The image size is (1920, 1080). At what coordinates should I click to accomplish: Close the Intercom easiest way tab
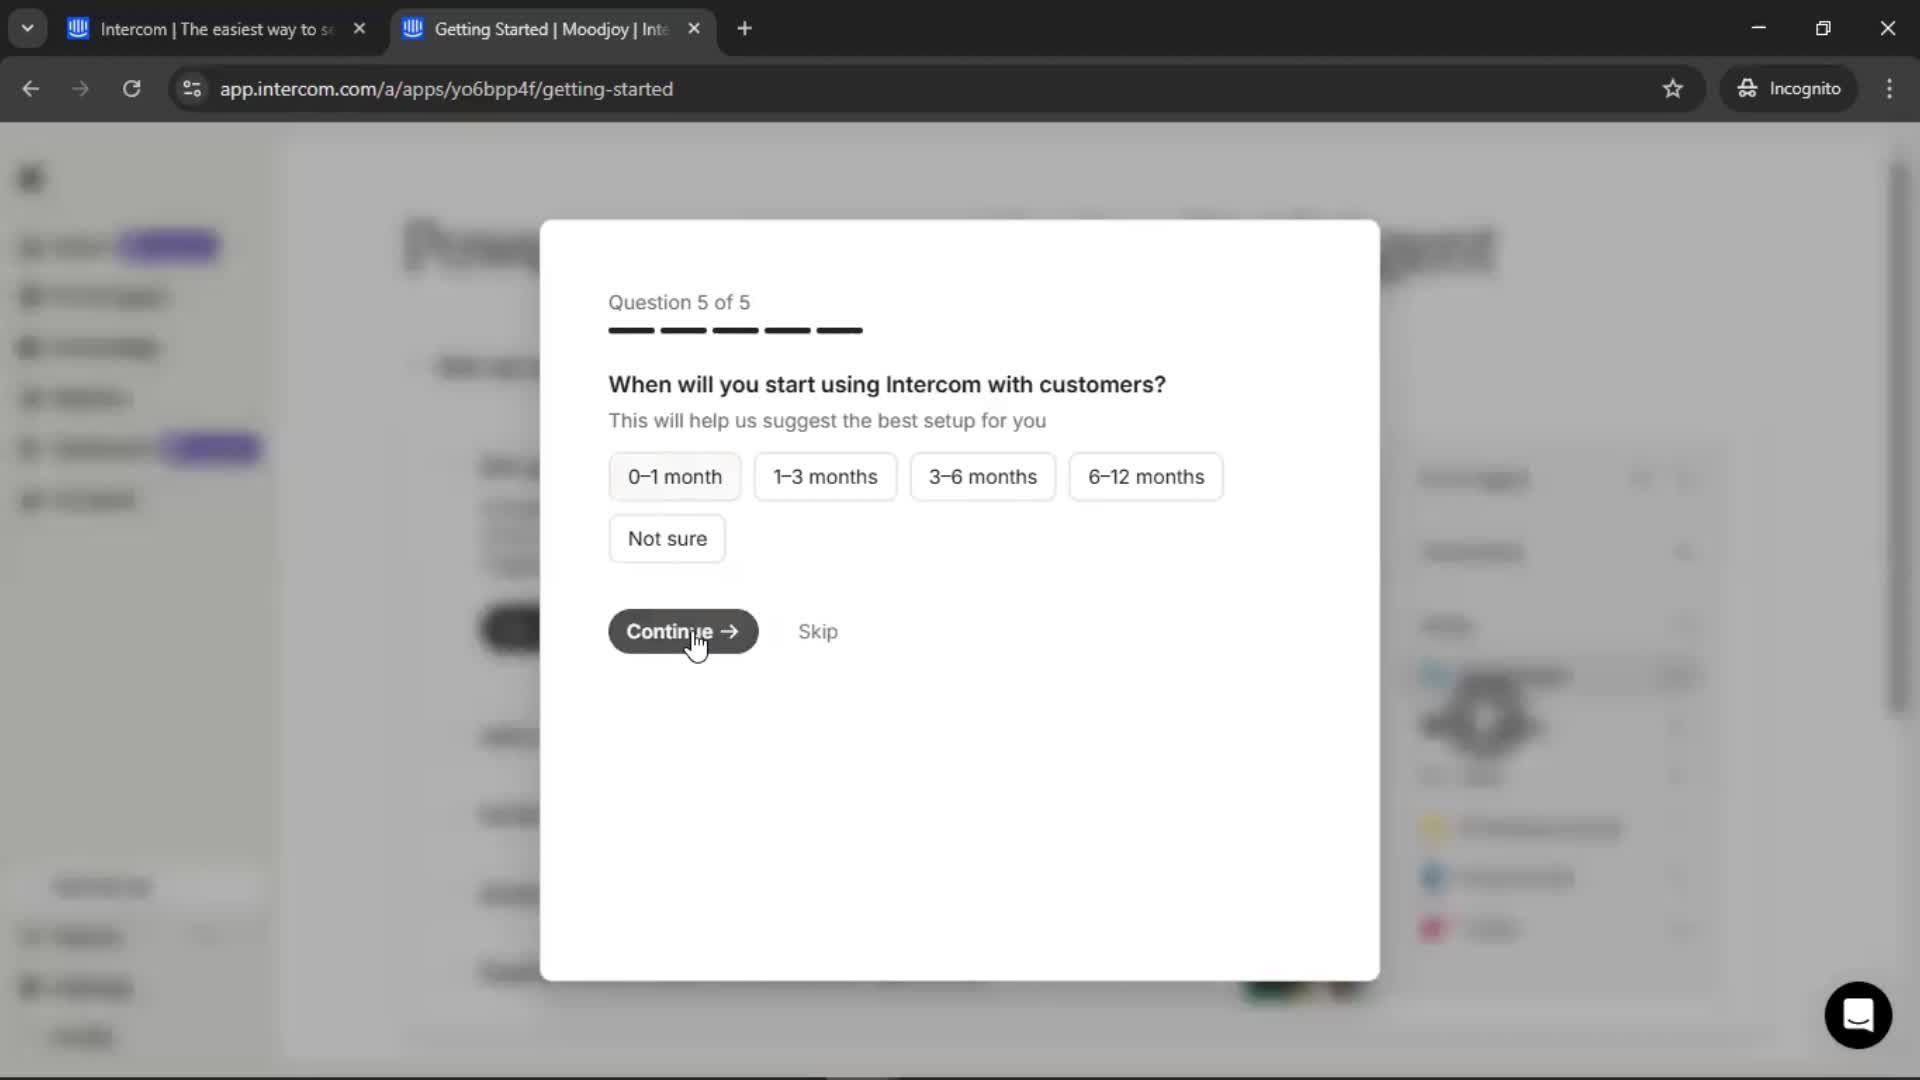click(359, 29)
